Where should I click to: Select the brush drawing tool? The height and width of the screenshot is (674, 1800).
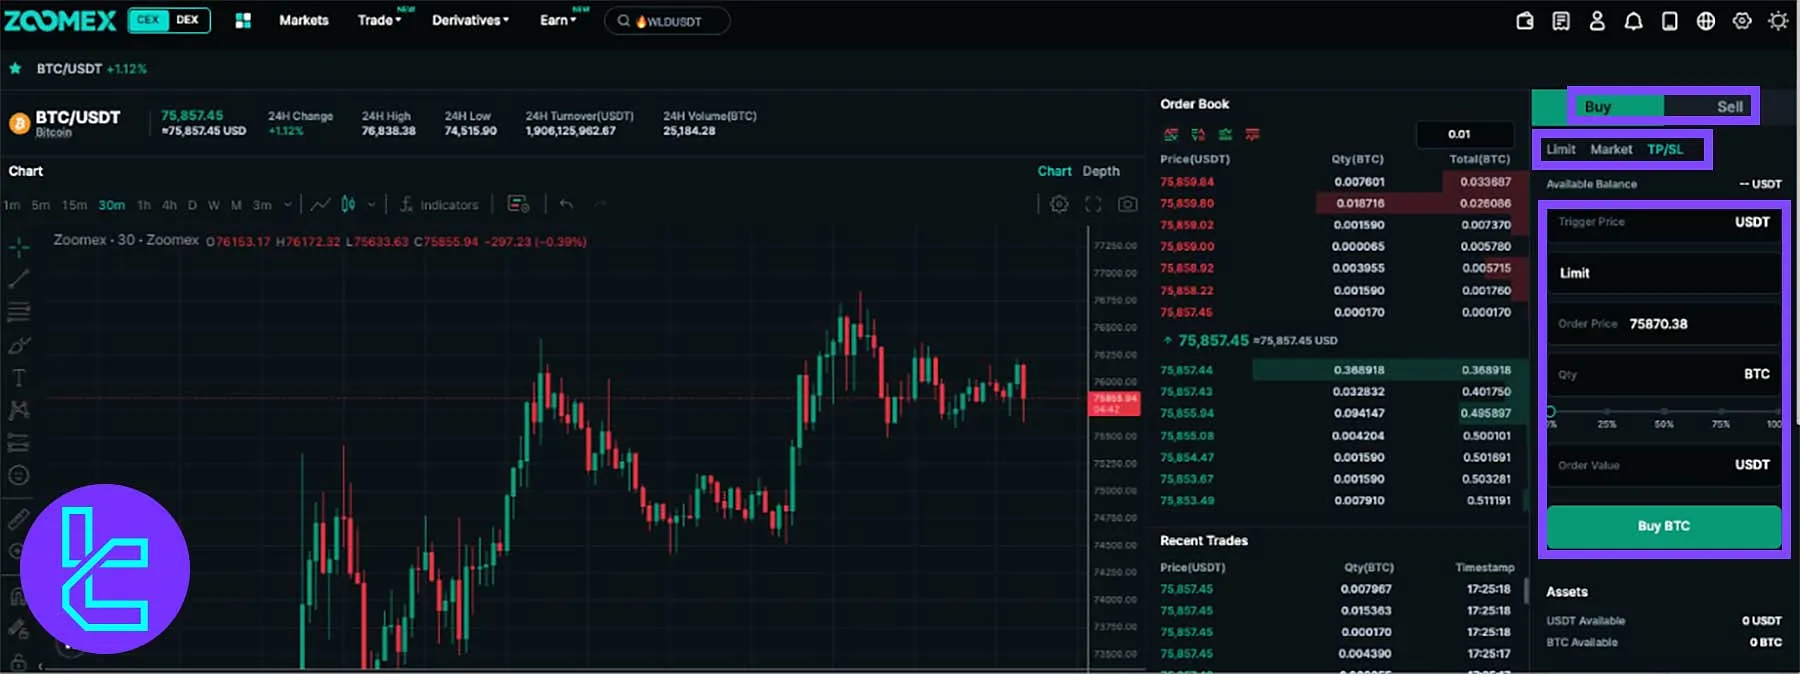click(x=19, y=345)
